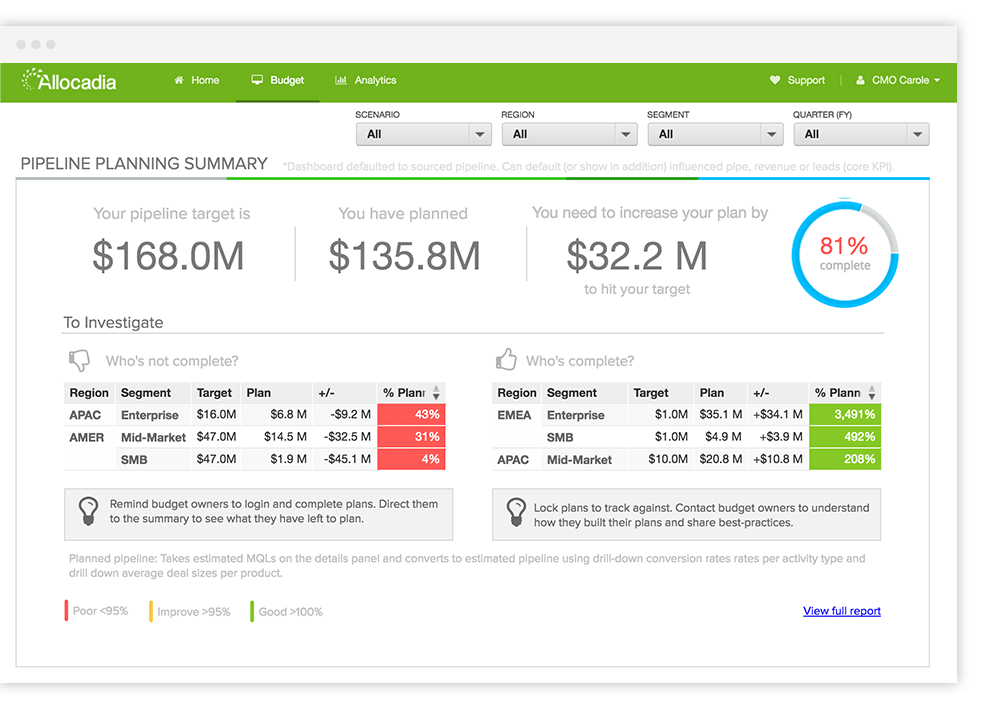Screen dimensions: 1000x712
Task: Click Mid-Market segment in AMER row
Action: 153,437
